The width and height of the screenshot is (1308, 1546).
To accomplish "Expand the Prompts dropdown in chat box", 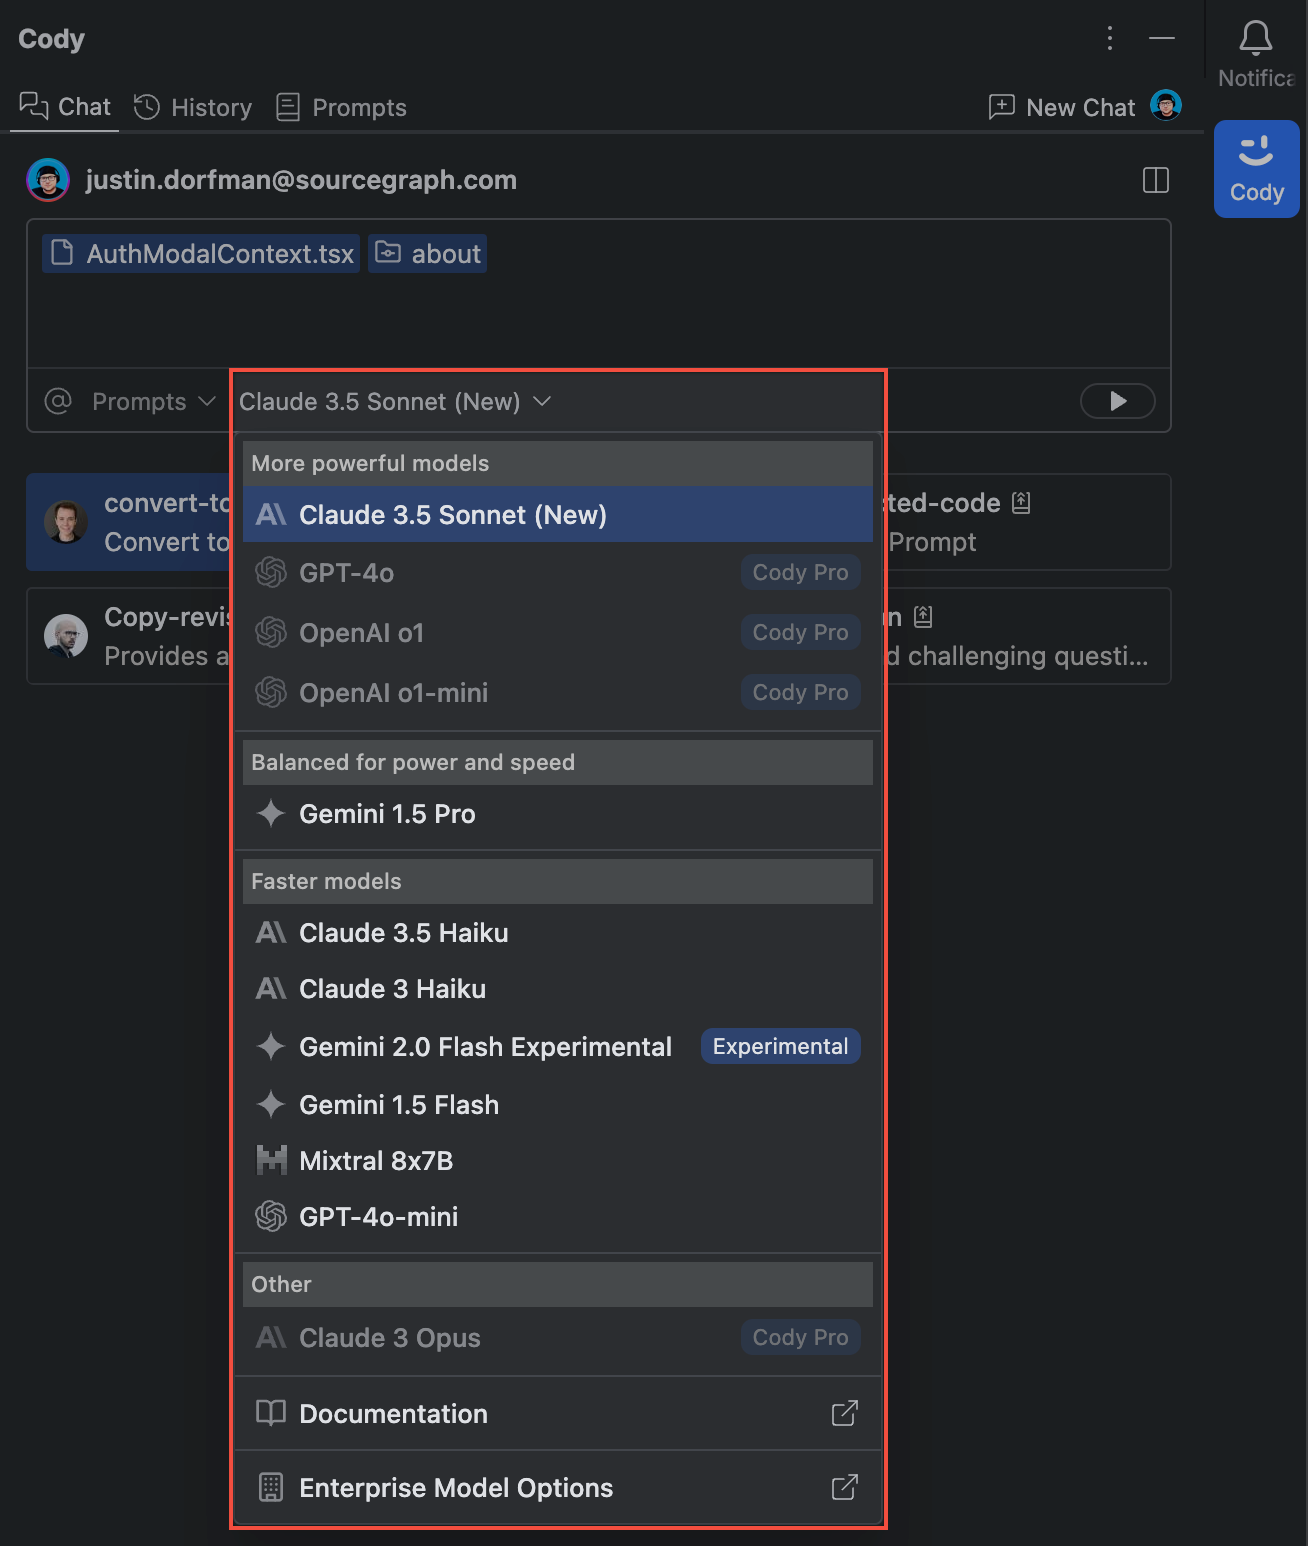I will (x=153, y=401).
